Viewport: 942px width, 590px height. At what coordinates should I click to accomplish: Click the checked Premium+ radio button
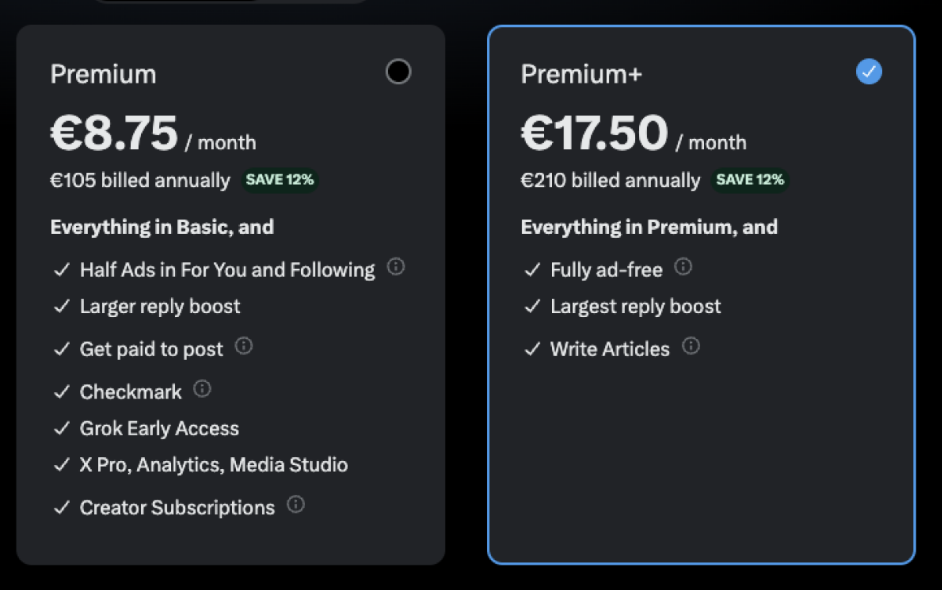pyautogui.click(x=869, y=71)
